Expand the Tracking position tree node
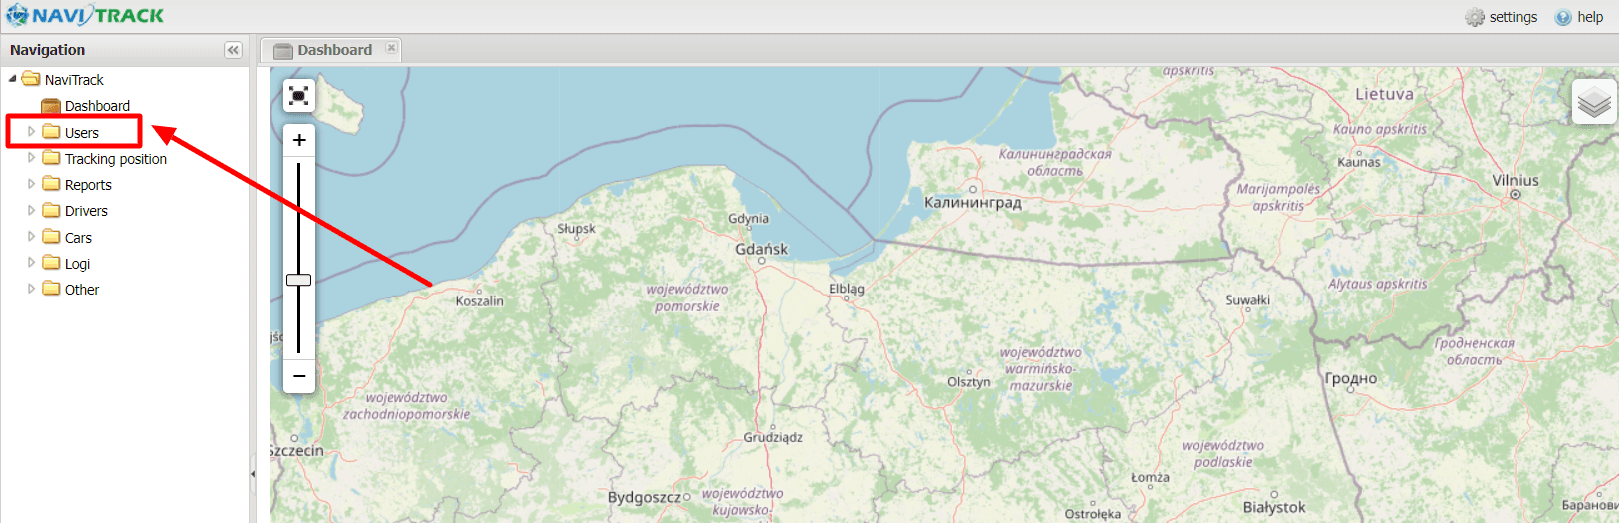 31,157
